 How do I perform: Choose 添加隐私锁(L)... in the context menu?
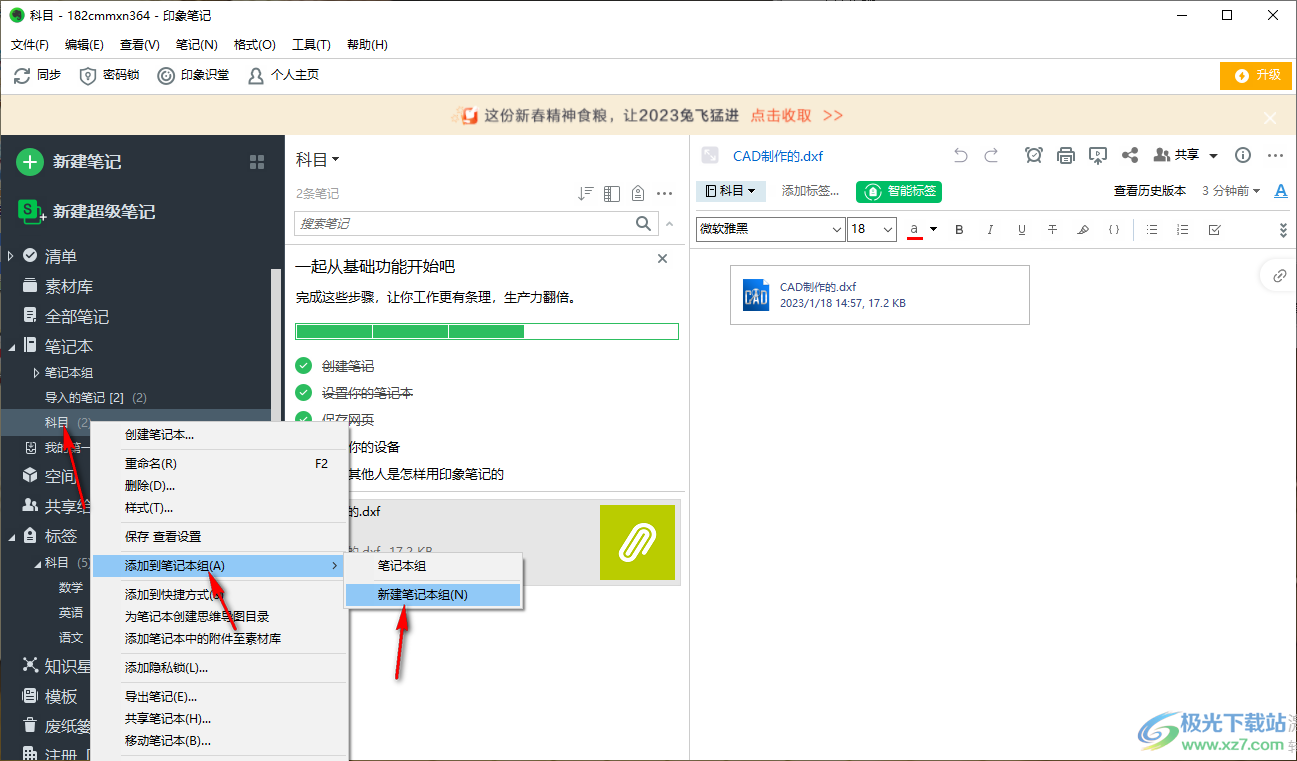(166, 668)
